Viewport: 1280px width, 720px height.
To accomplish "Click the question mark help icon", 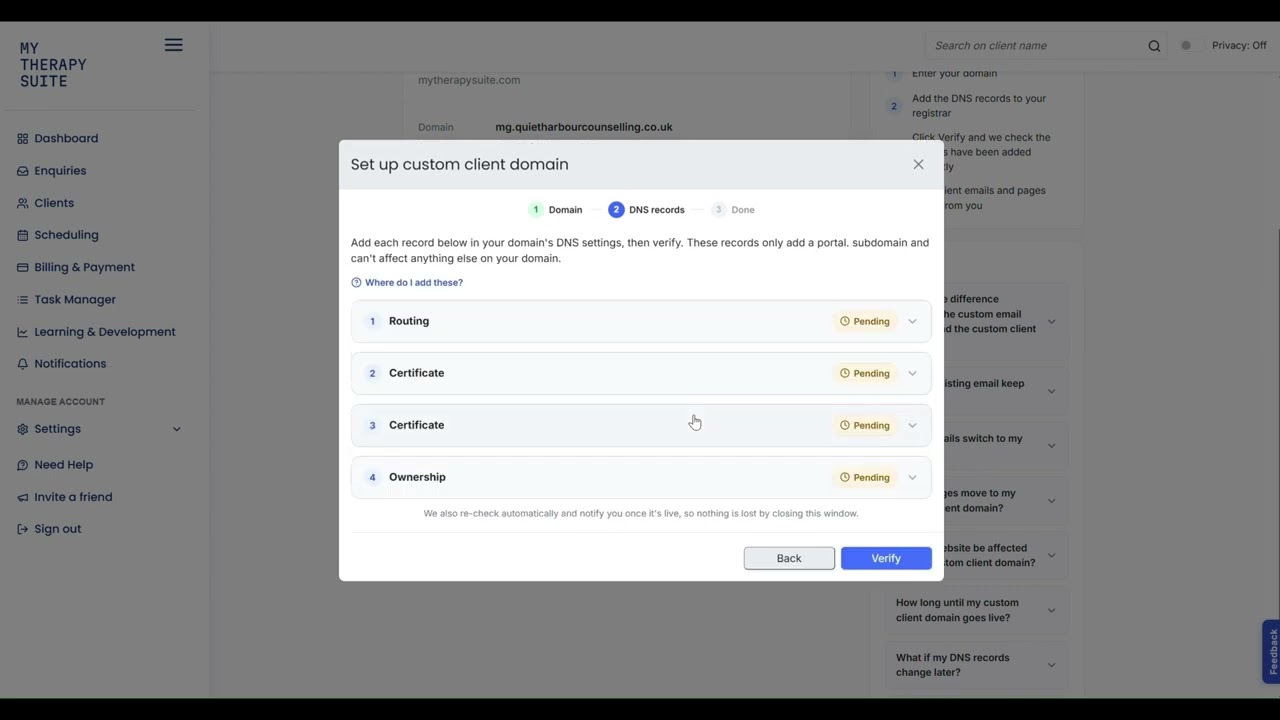I will pyautogui.click(x=356, y=283).
